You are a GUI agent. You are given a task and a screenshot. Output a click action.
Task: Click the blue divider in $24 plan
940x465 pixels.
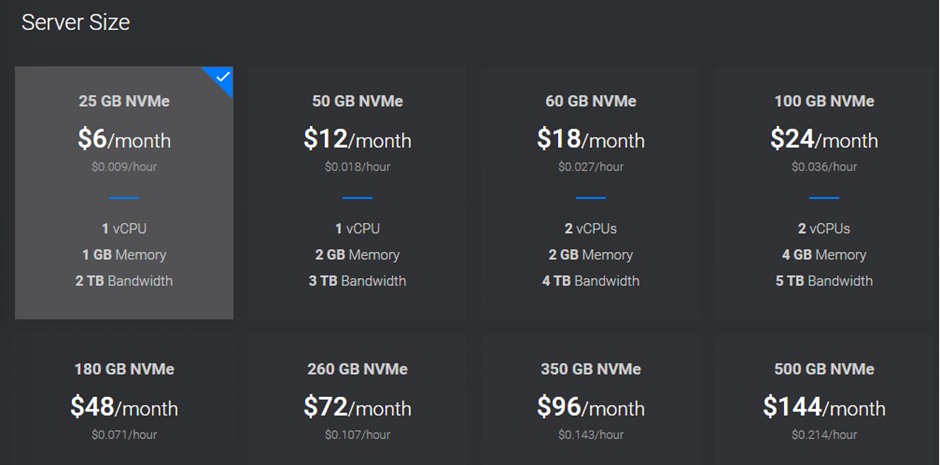click(824, 198)
